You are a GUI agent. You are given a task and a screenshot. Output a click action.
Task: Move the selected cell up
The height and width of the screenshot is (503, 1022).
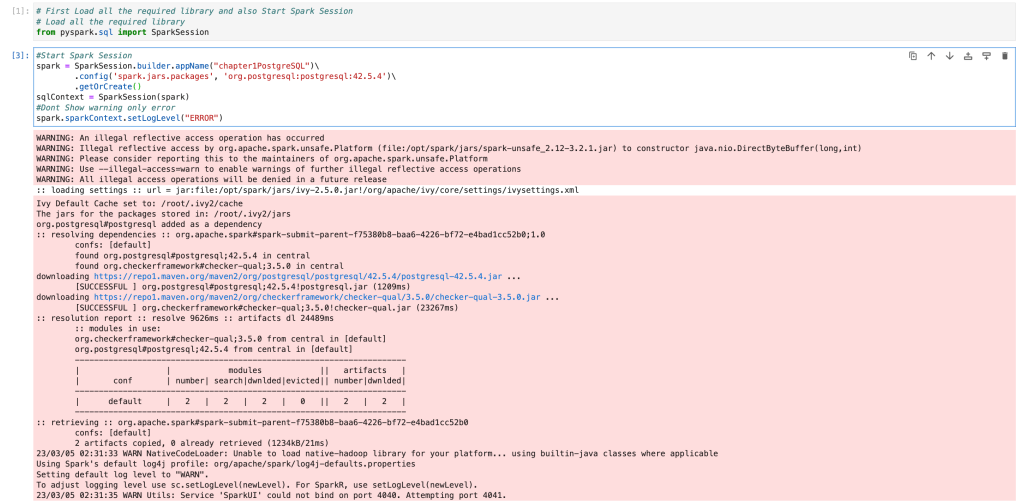click(931, 56)
